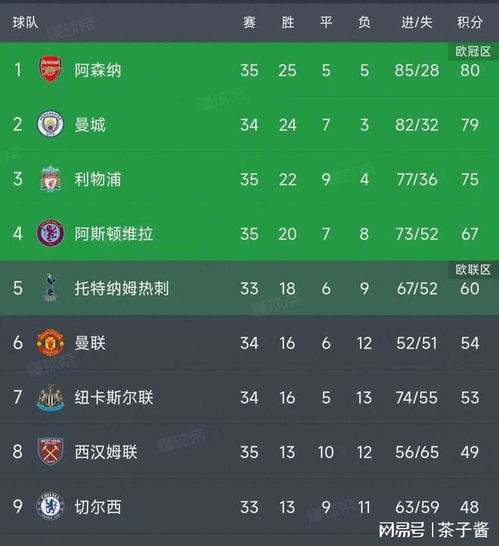Click team name 纽卡斯尔联
499x546 pixels.
point(114,397)
